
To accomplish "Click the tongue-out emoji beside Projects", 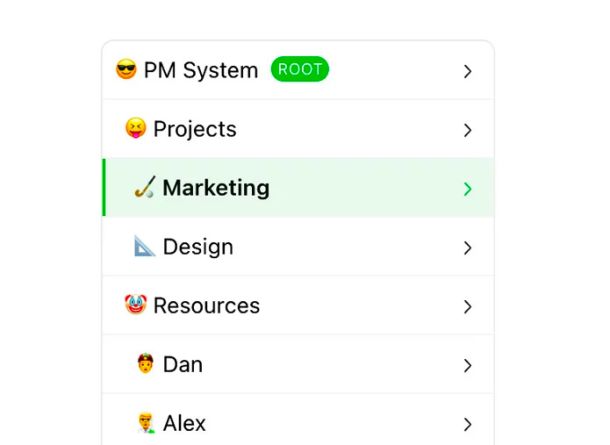I will point(136,128).
